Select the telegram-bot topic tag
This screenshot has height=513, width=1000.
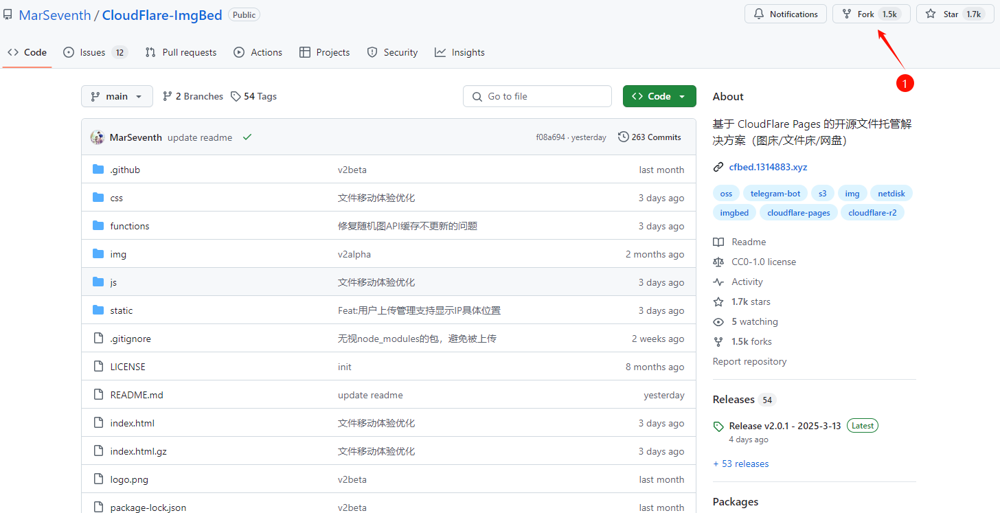[775, 193]
